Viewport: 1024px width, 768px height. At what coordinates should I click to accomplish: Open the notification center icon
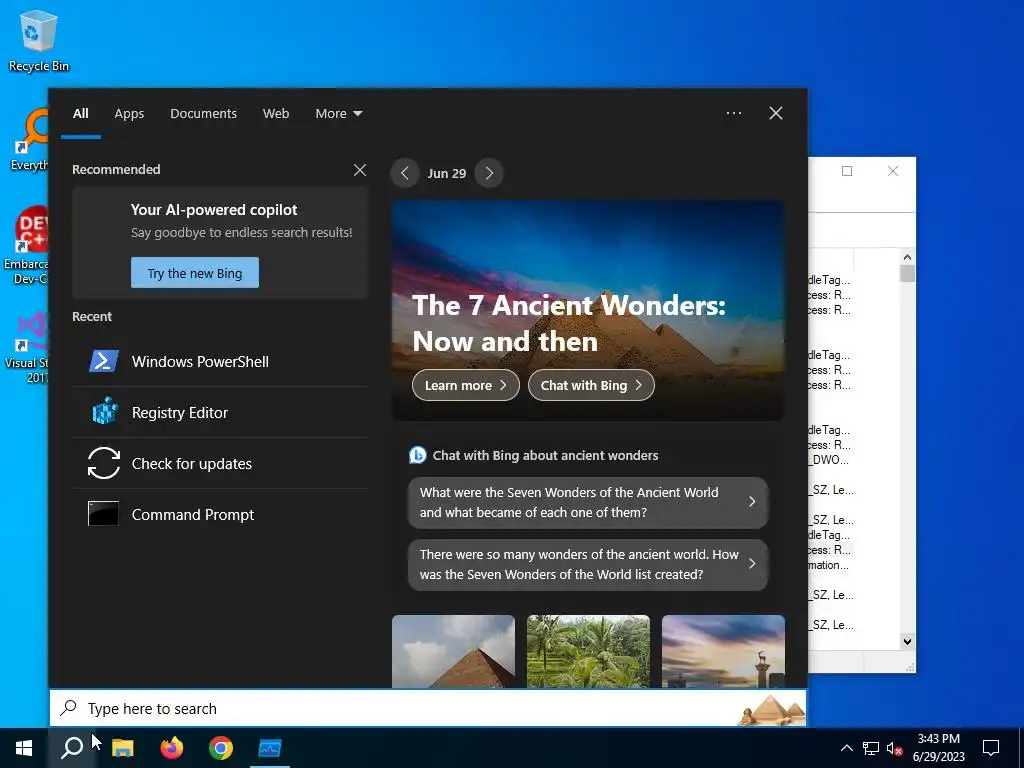pos(991,748)
